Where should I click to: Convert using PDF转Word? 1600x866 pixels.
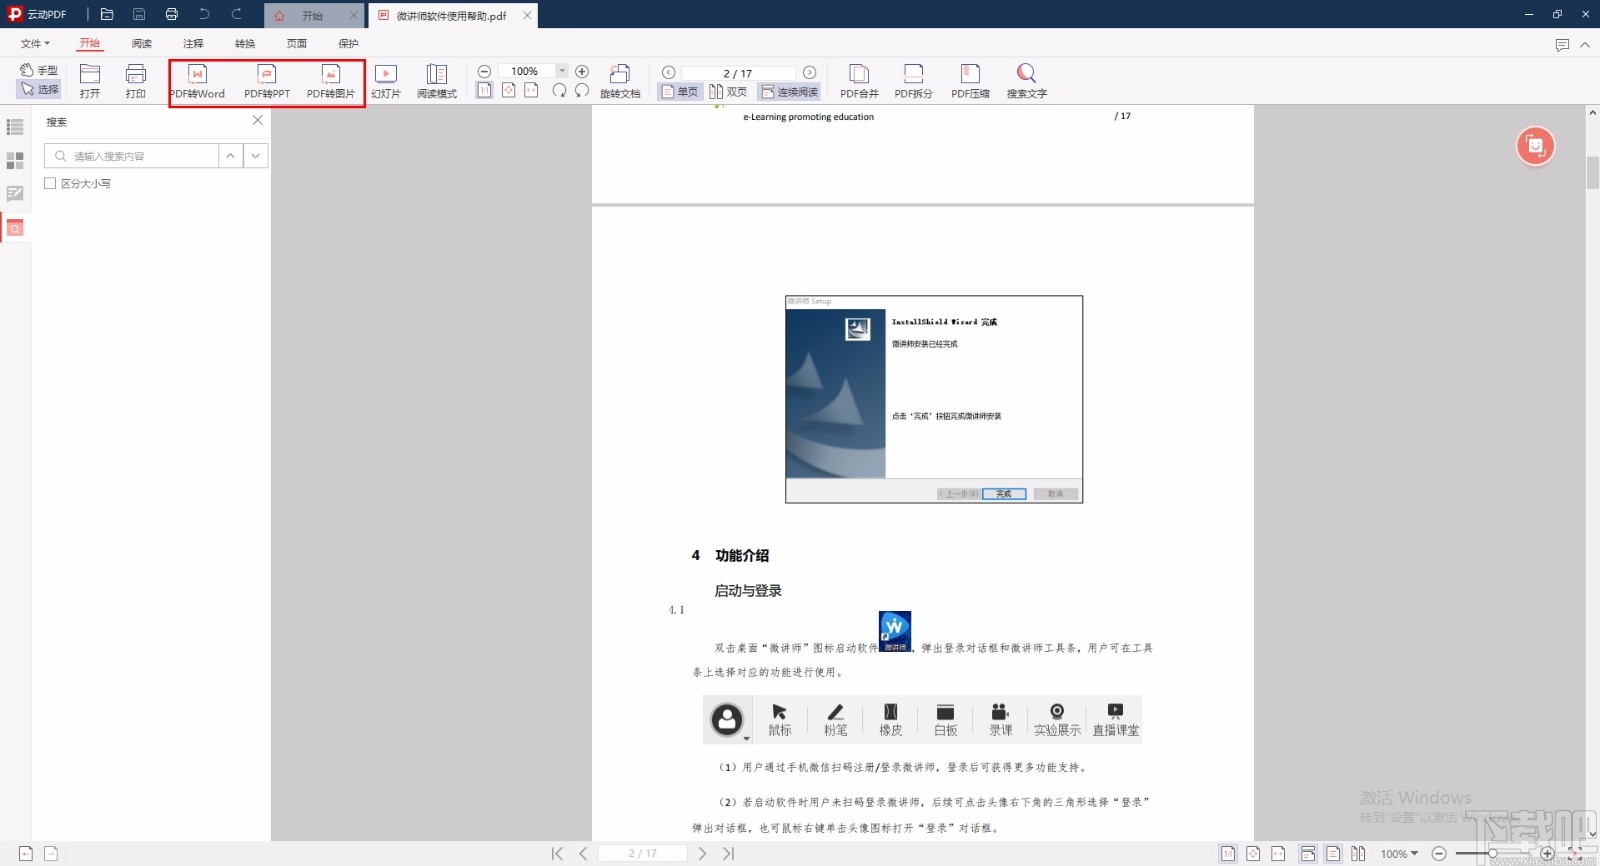pyautogui.click(x=197, y=82)
